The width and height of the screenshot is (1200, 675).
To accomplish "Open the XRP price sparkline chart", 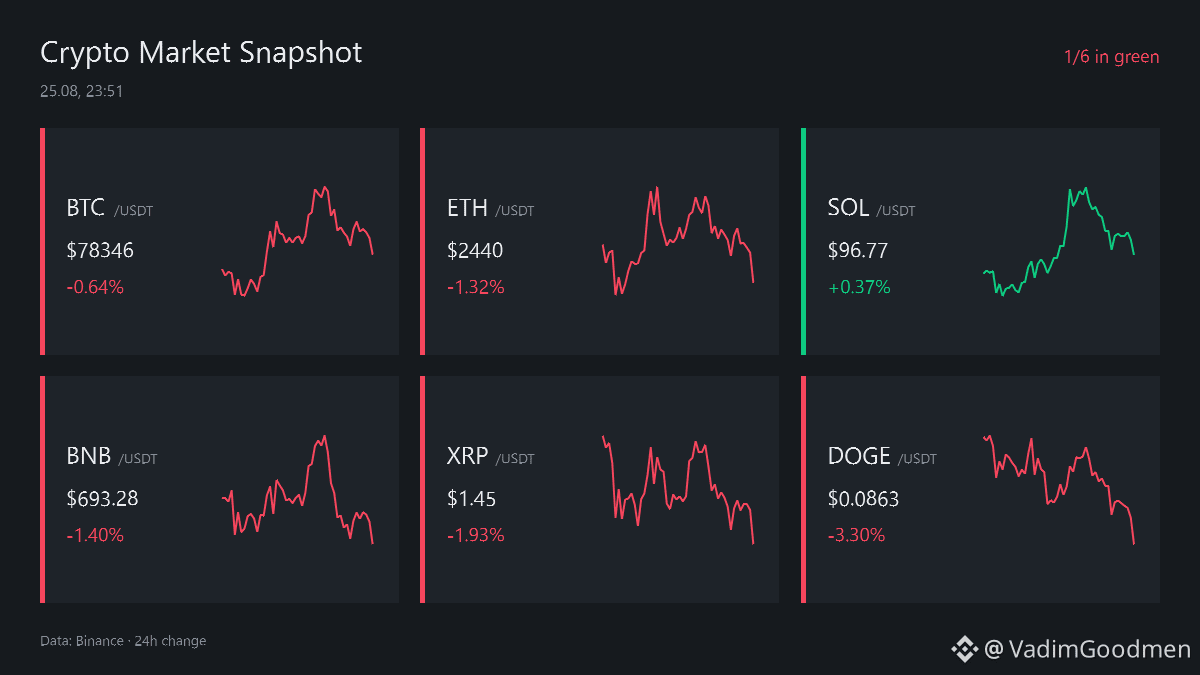I will [x=678, y=490].
